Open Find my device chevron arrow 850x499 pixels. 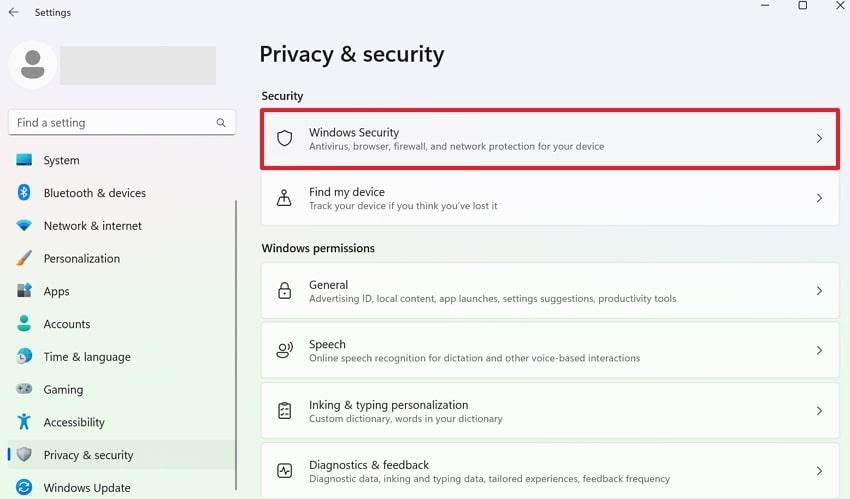(x=819, y=198)
